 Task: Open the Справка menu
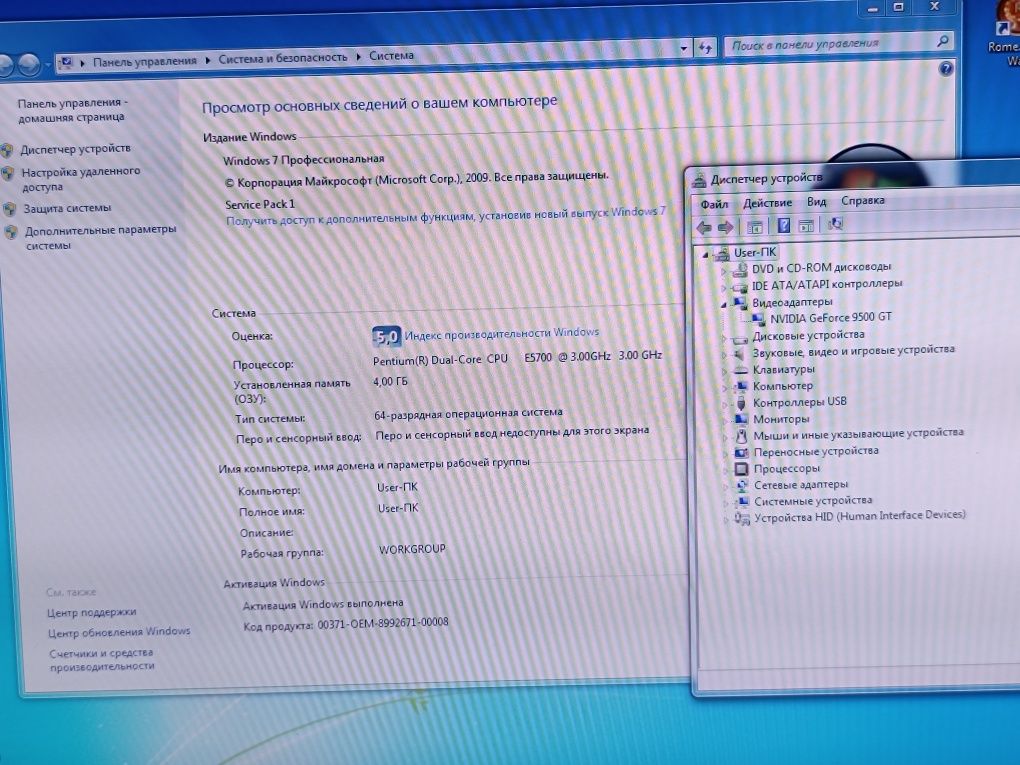[x=863, y=200]
